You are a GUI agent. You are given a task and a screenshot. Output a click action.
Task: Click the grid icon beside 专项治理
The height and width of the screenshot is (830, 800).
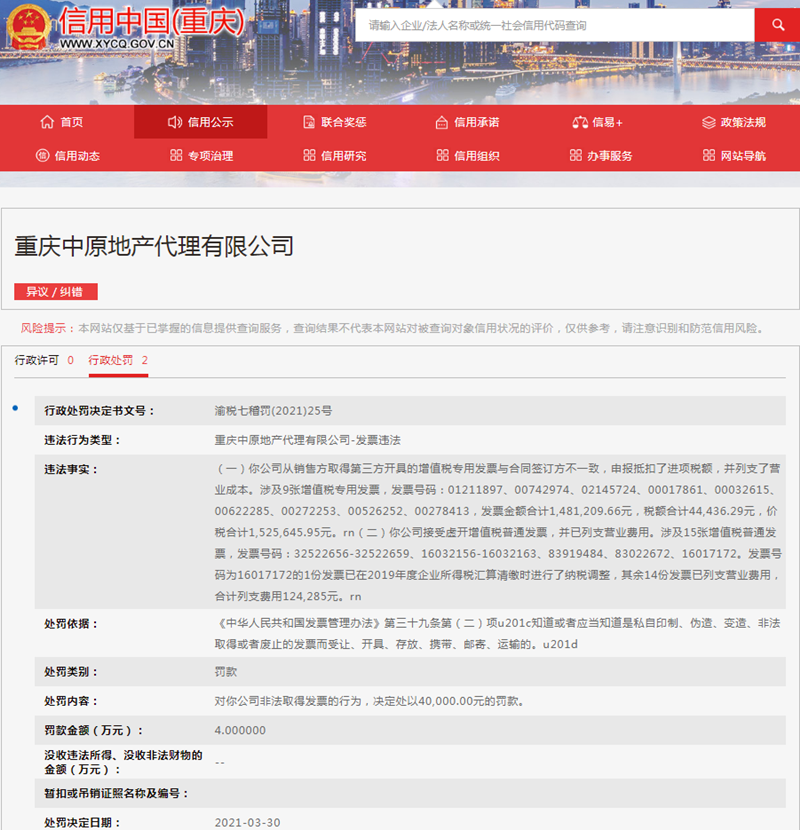point(176,155)
